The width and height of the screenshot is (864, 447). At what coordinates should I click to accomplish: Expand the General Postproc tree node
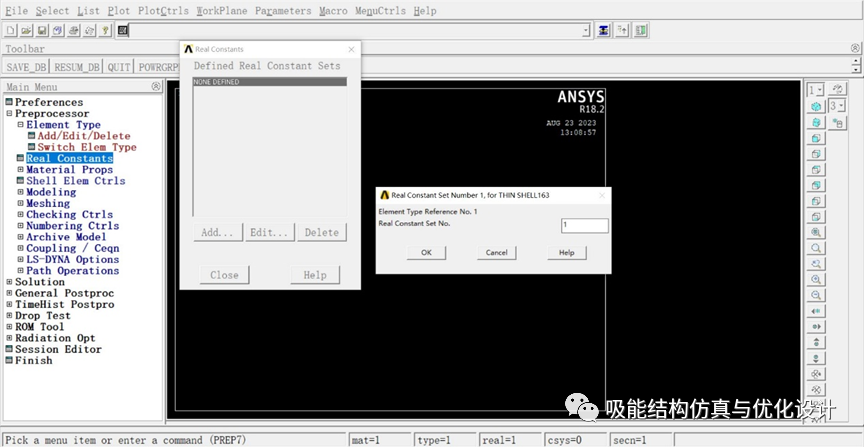pyautogui.click(x=9, y=293)
